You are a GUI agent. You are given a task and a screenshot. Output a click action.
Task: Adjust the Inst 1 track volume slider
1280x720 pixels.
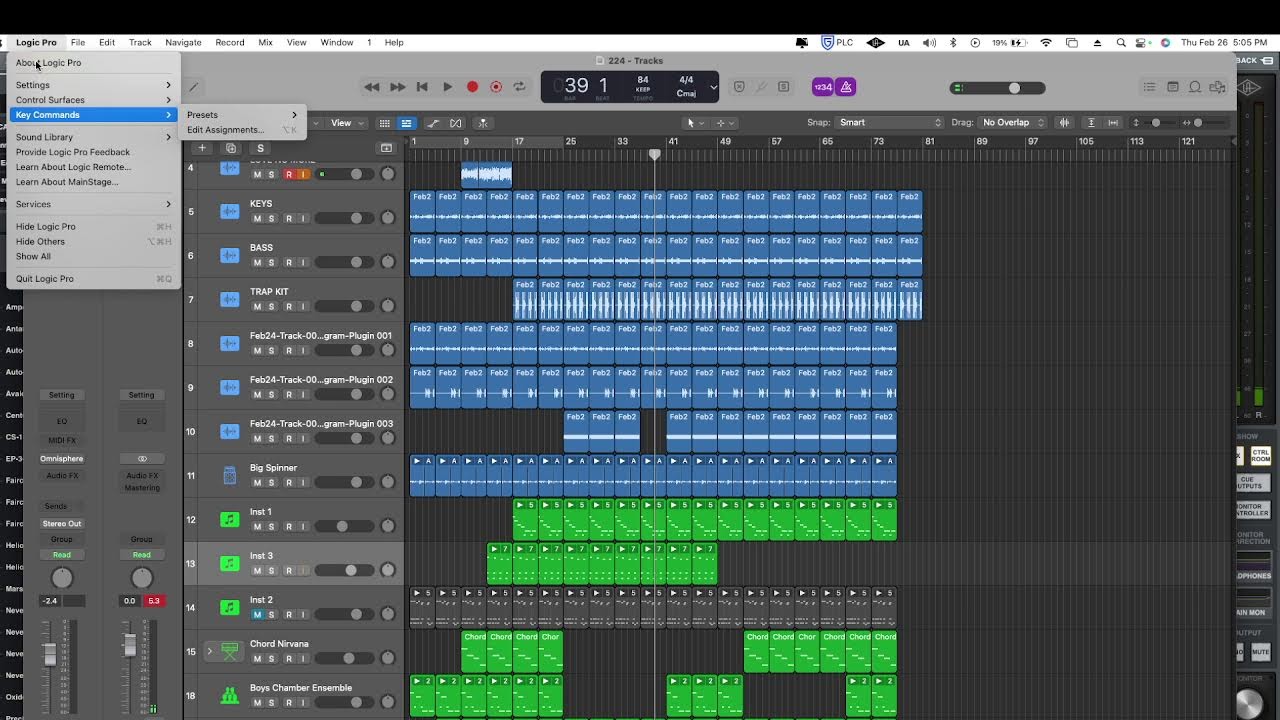pos(342,526)
